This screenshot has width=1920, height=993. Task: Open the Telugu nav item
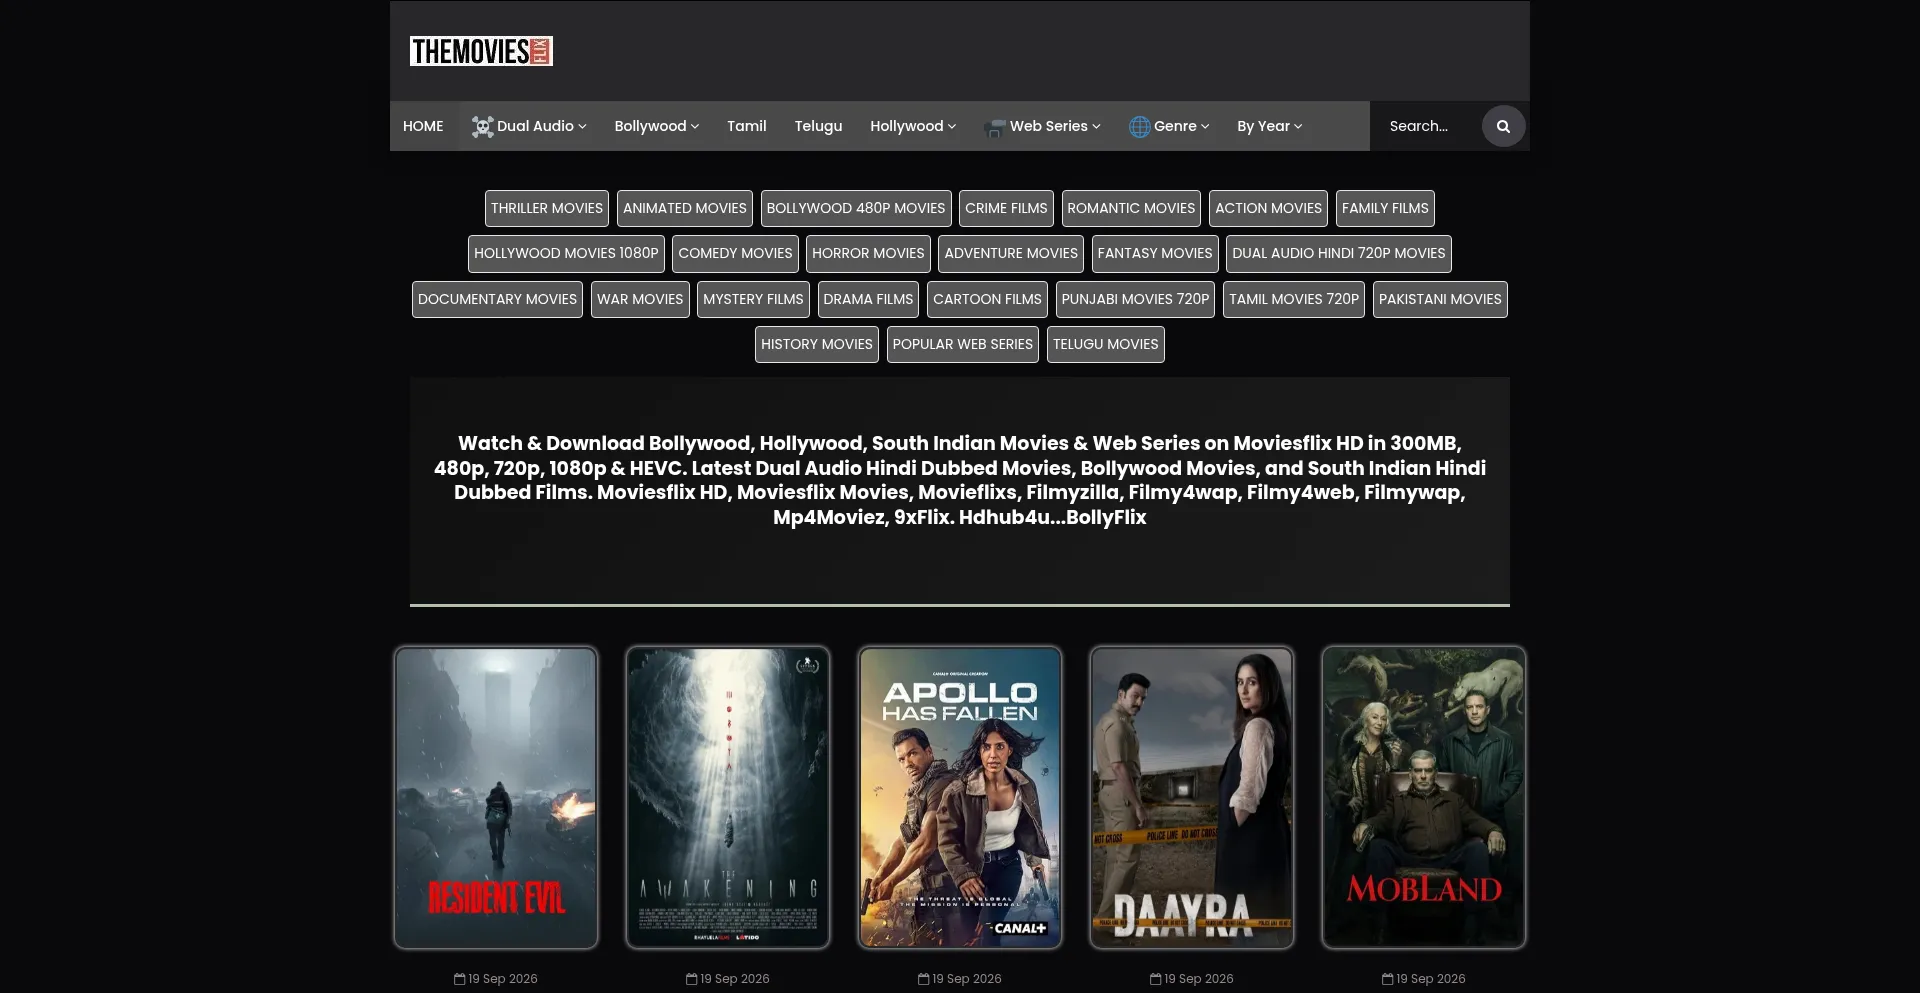(x=819, y=126)
